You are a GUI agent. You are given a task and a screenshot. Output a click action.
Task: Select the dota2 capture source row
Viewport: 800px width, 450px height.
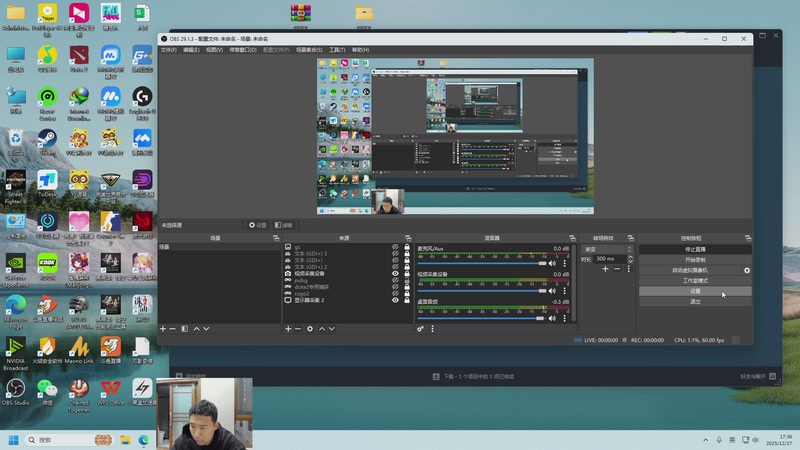click(x=347, y=287)
